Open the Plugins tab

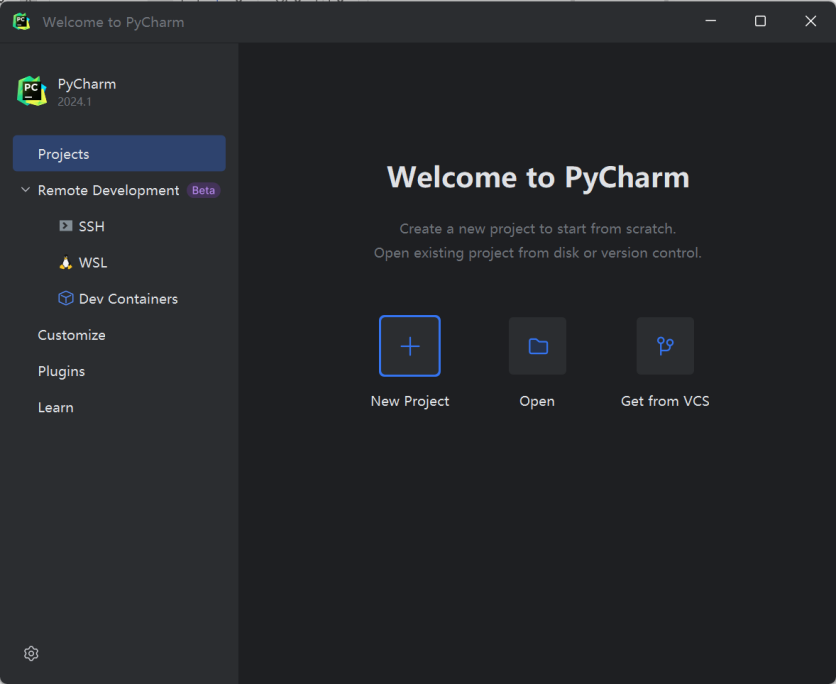point(61,371)
